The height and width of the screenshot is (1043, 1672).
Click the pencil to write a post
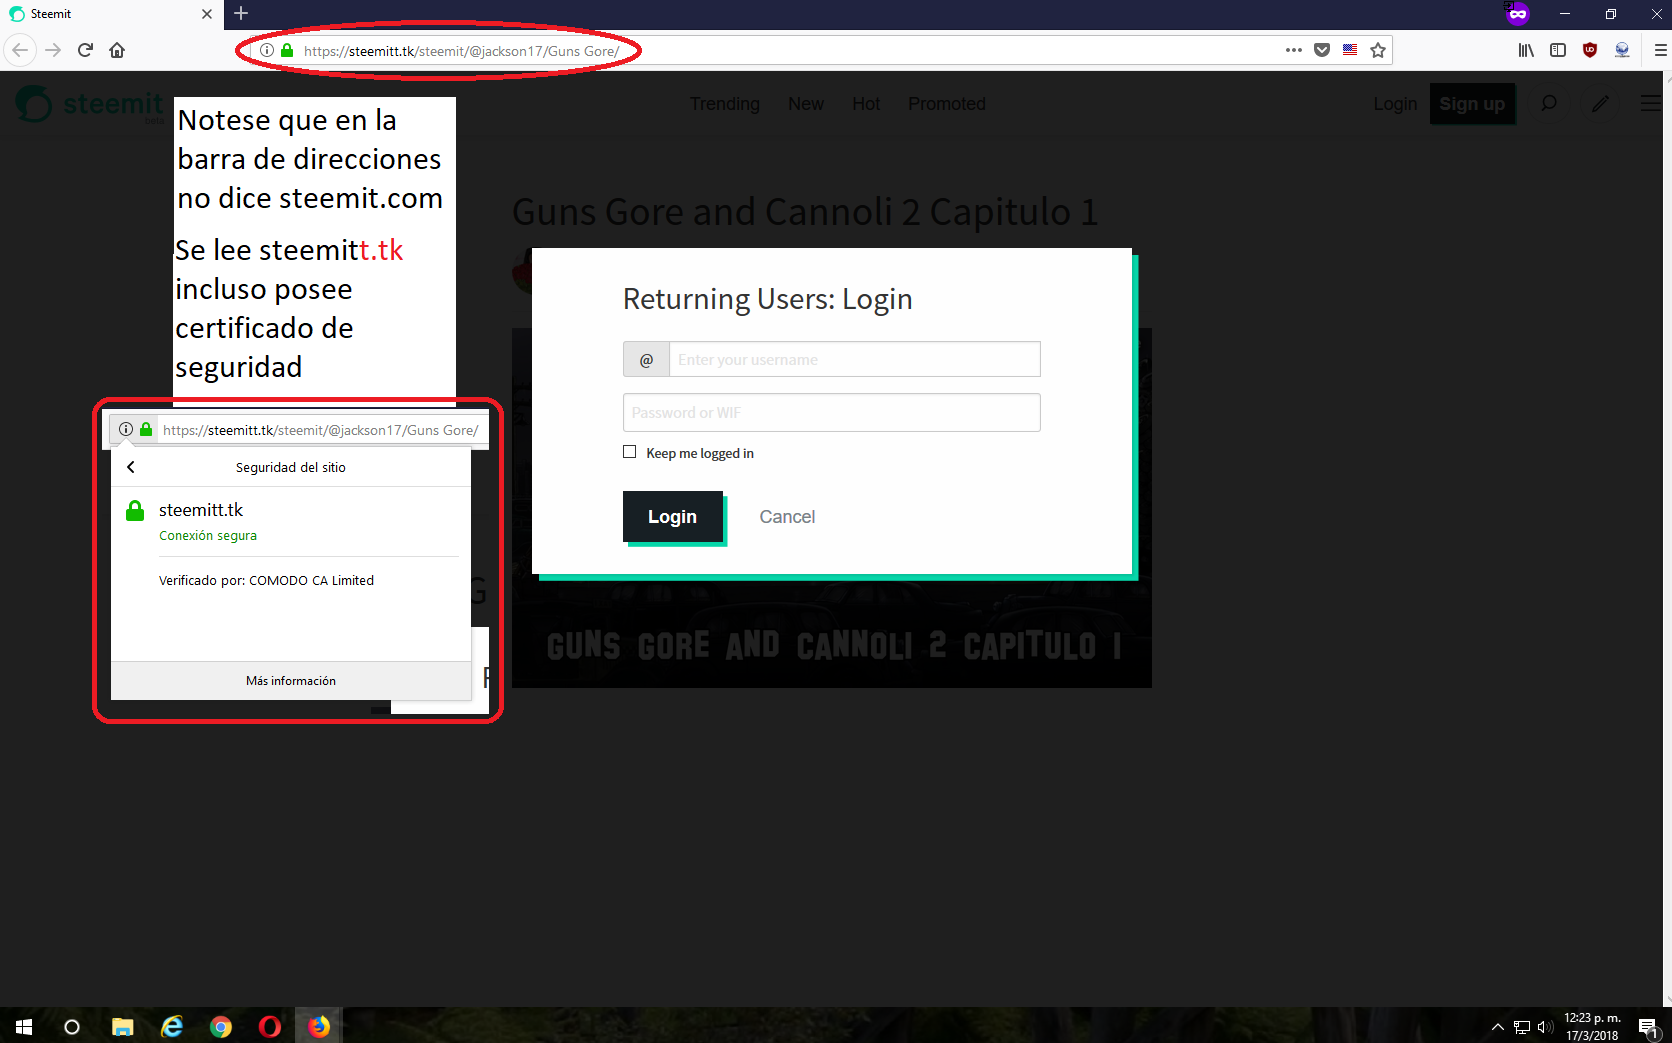coord(1601,103)
